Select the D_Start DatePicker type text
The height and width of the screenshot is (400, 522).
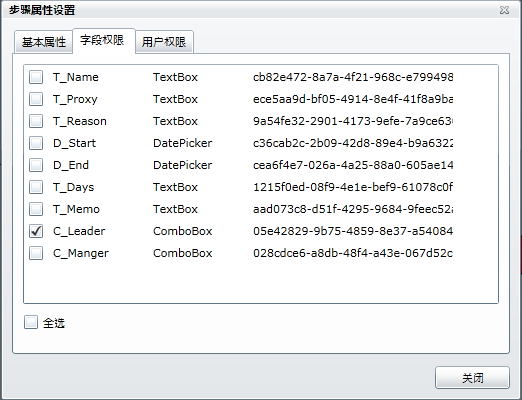(x=182, y=143)
